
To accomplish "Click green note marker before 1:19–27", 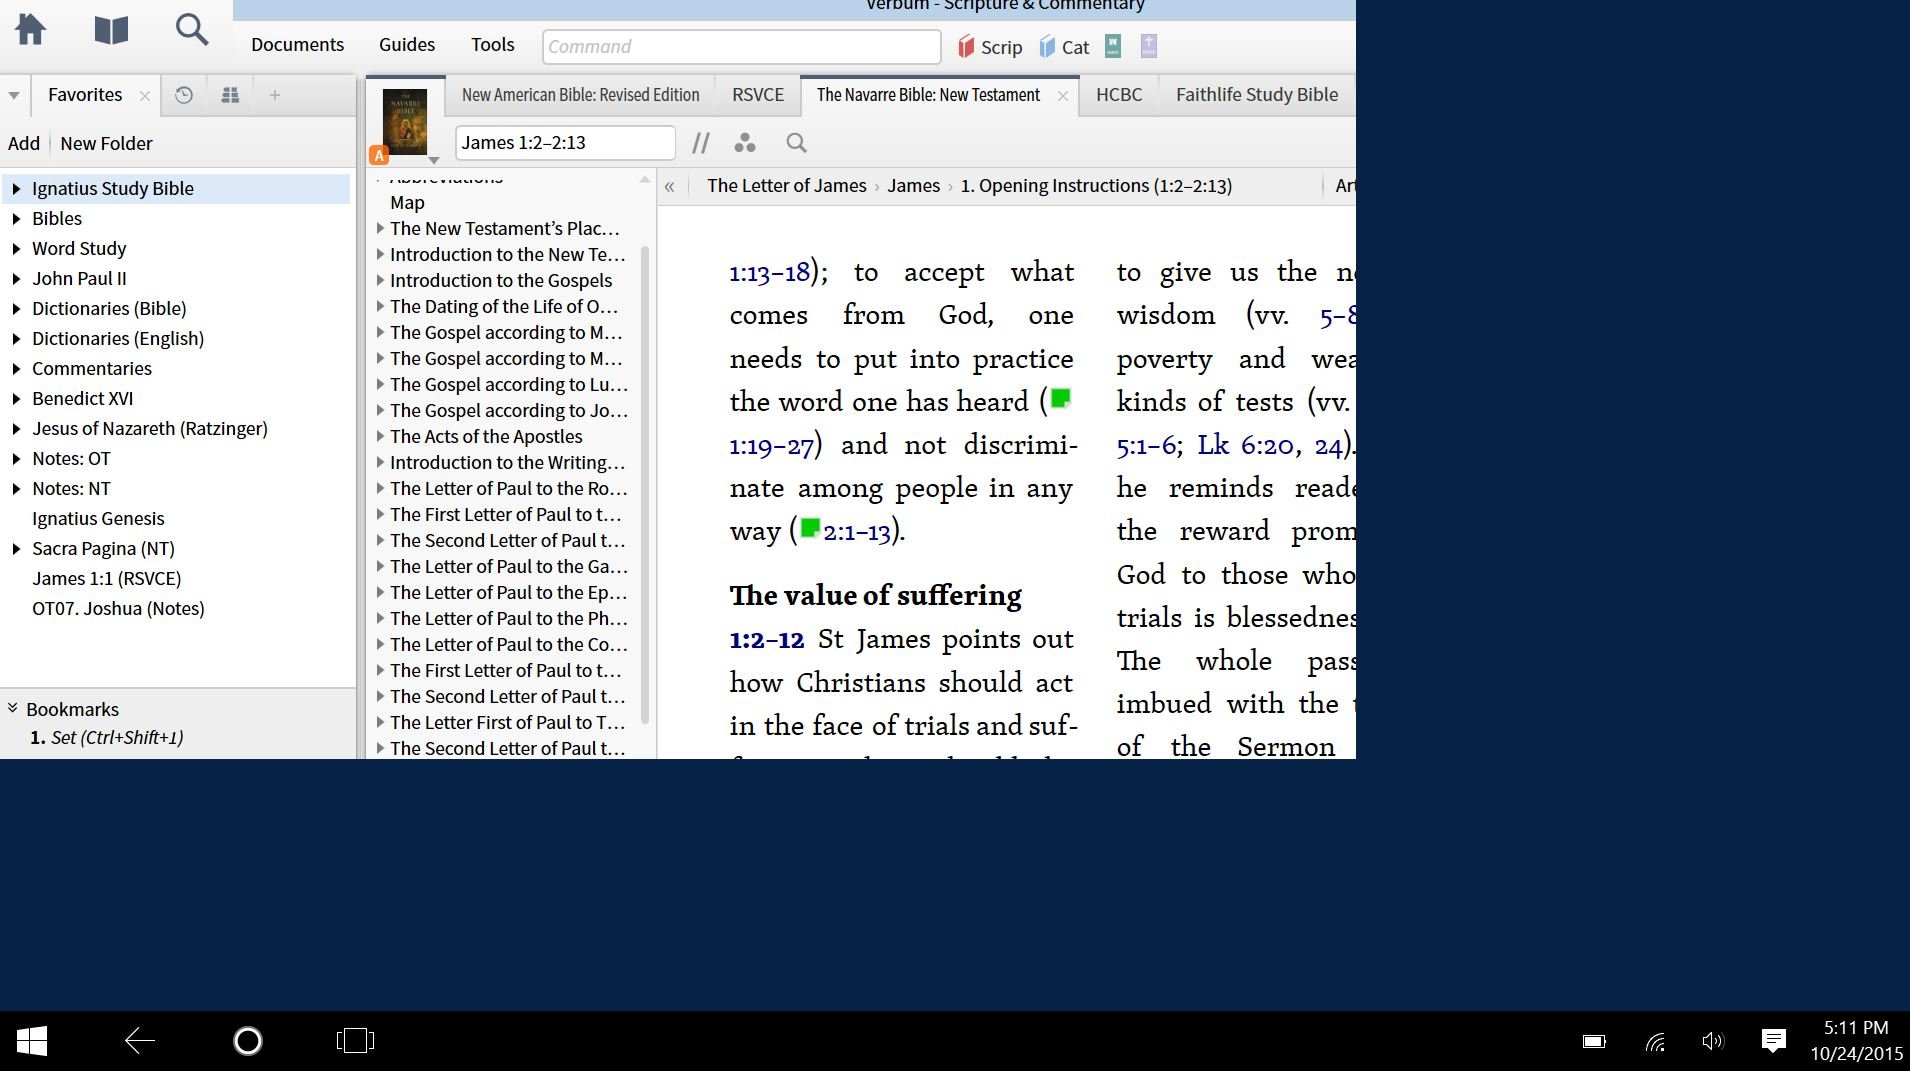I will [x=1061, y=398].
